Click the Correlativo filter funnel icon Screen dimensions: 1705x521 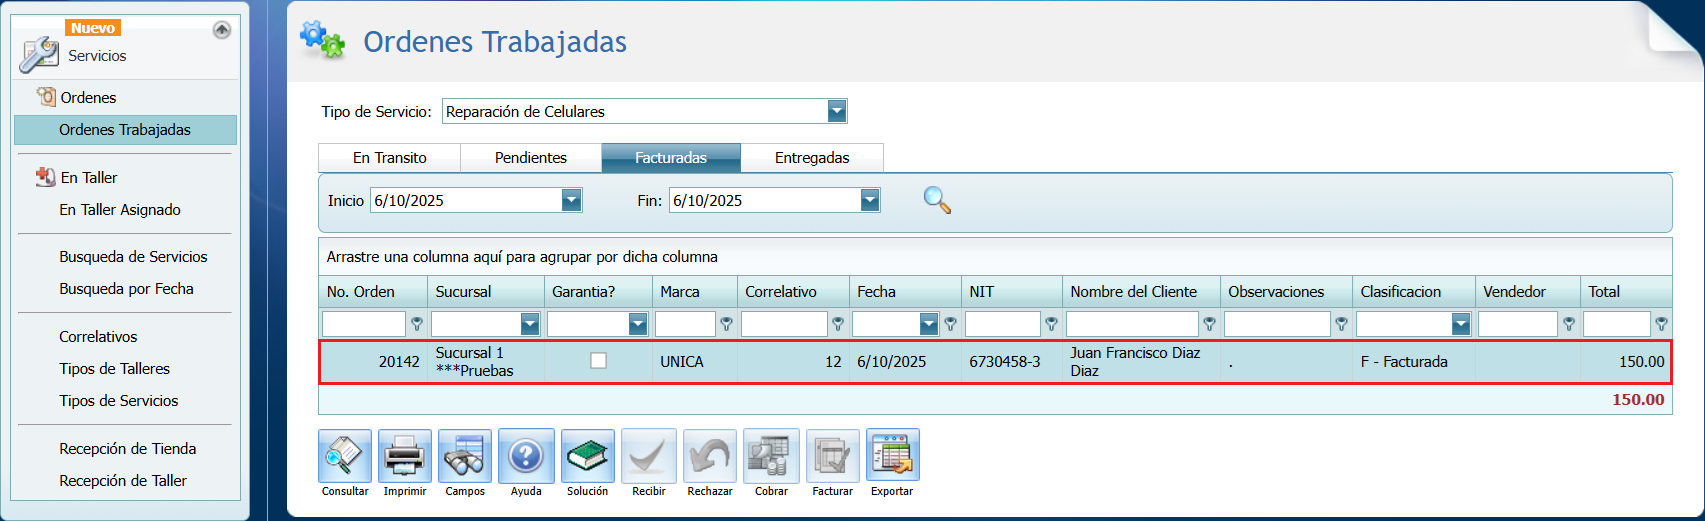(x=838, y=324)
